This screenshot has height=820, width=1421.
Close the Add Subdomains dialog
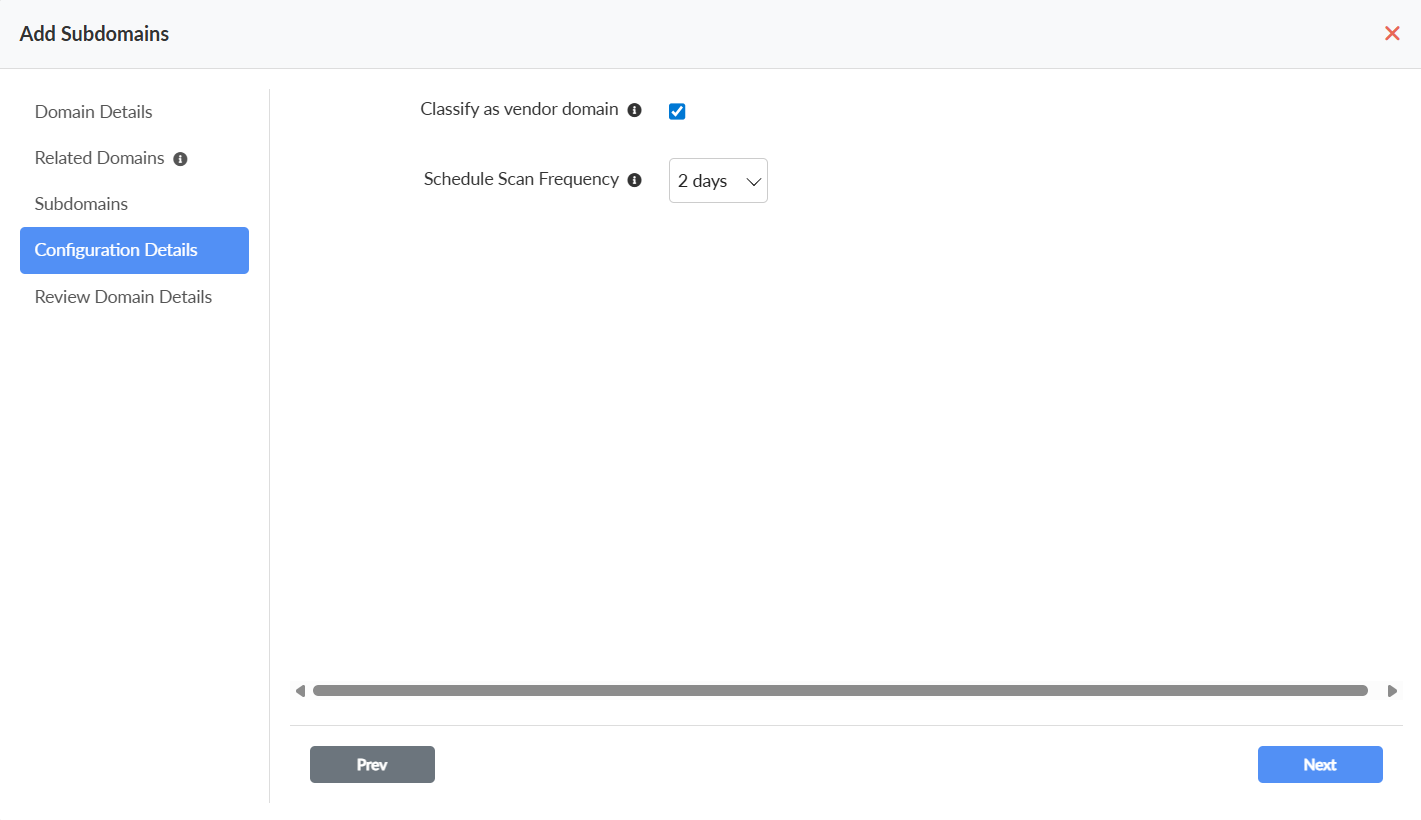[x=1391, y=34]
